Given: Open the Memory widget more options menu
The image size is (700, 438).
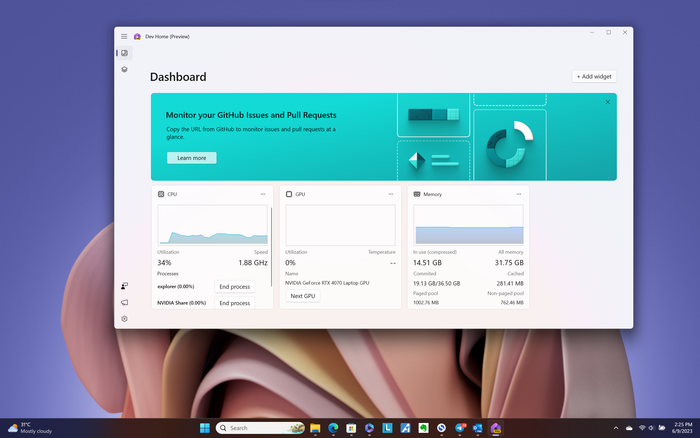Looking at the screenshot, I should point(519,194).
